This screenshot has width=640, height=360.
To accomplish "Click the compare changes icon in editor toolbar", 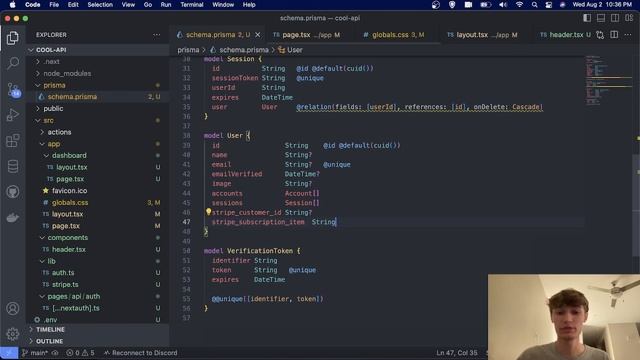I will pos(600,35).
